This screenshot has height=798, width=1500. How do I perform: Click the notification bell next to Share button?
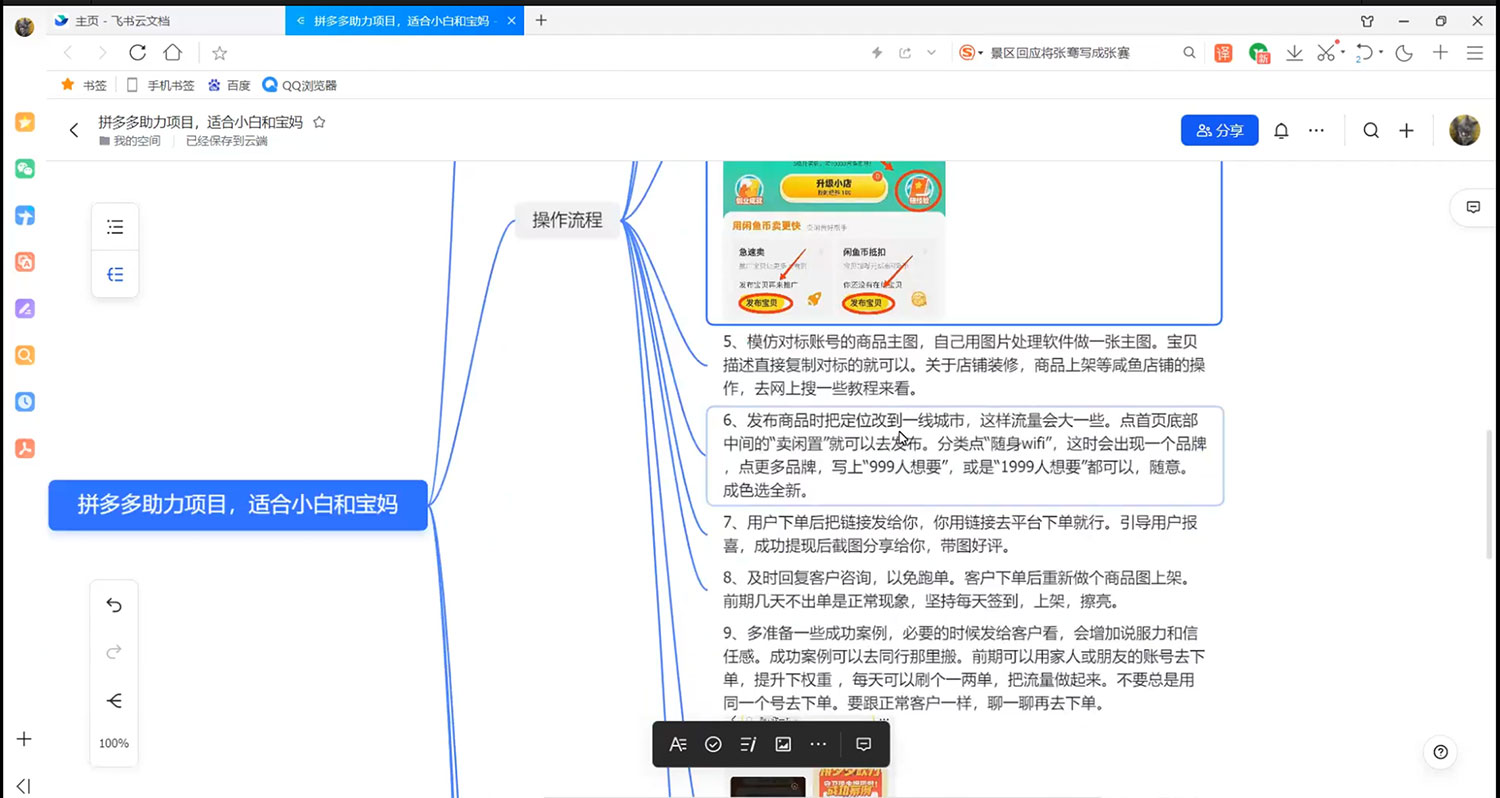coord(1281,130)
